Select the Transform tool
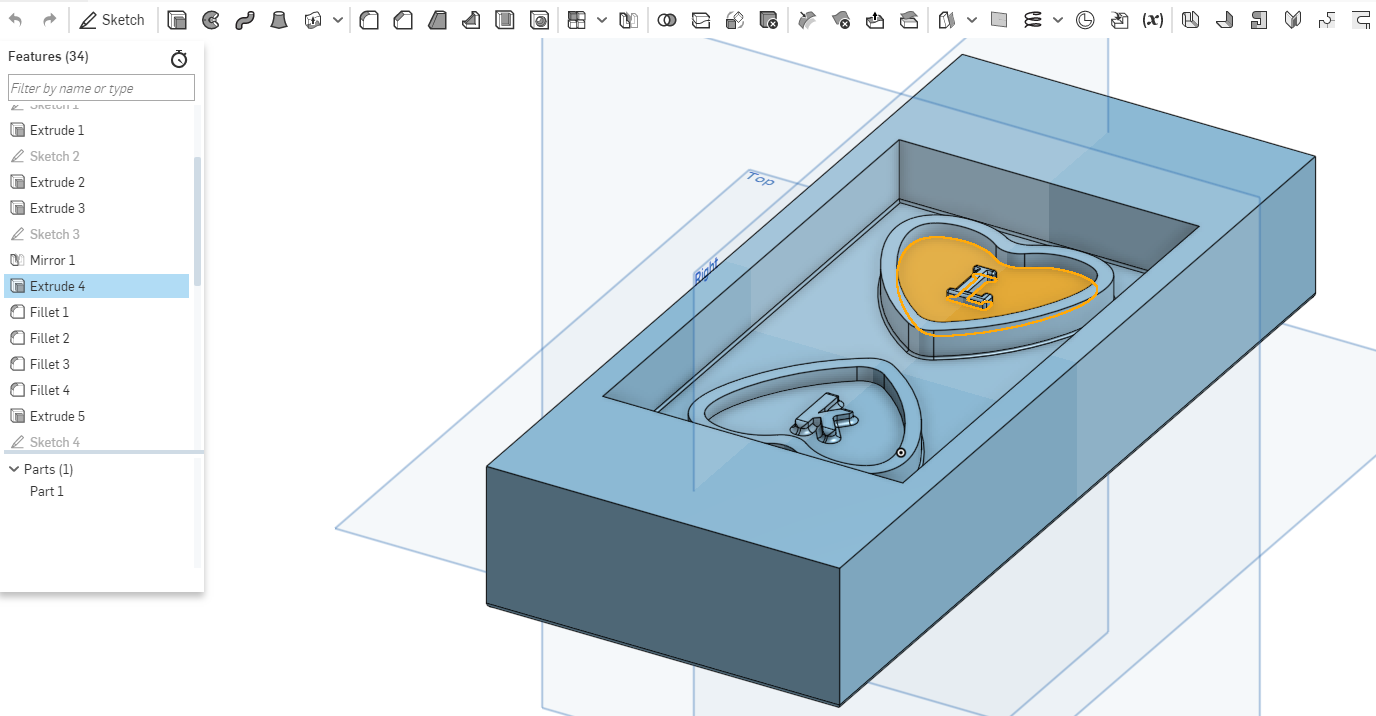Viewport: 1376px width, 716px height. [735, 19]
